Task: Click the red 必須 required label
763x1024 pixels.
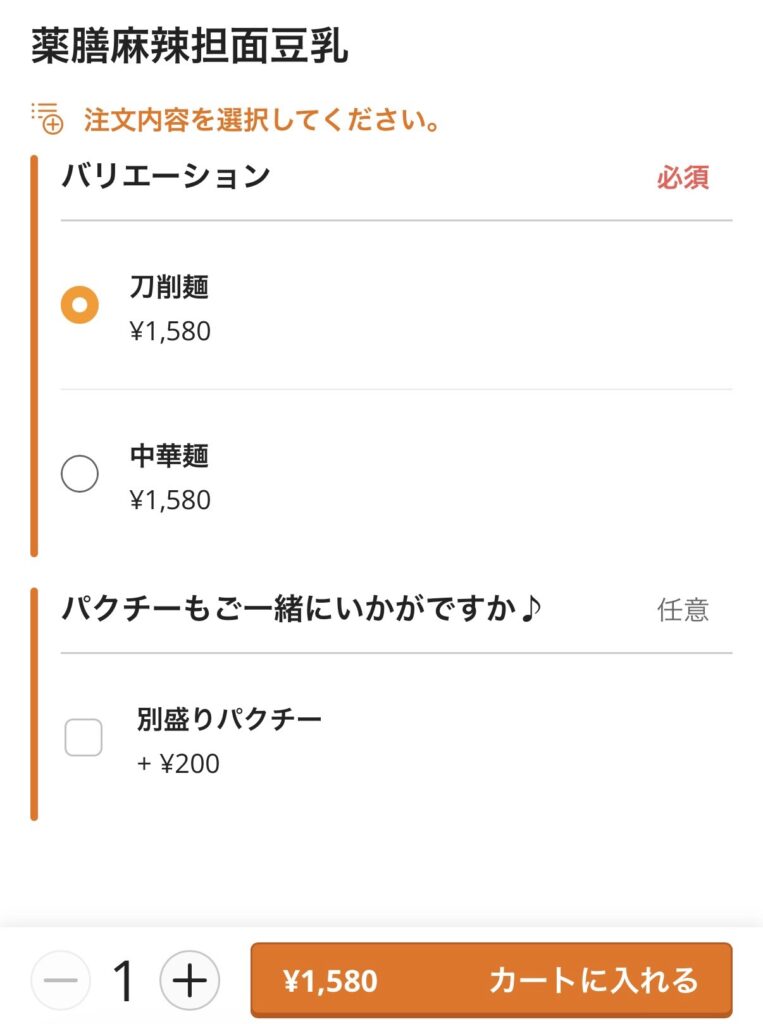Action: [x=683, y=178]
